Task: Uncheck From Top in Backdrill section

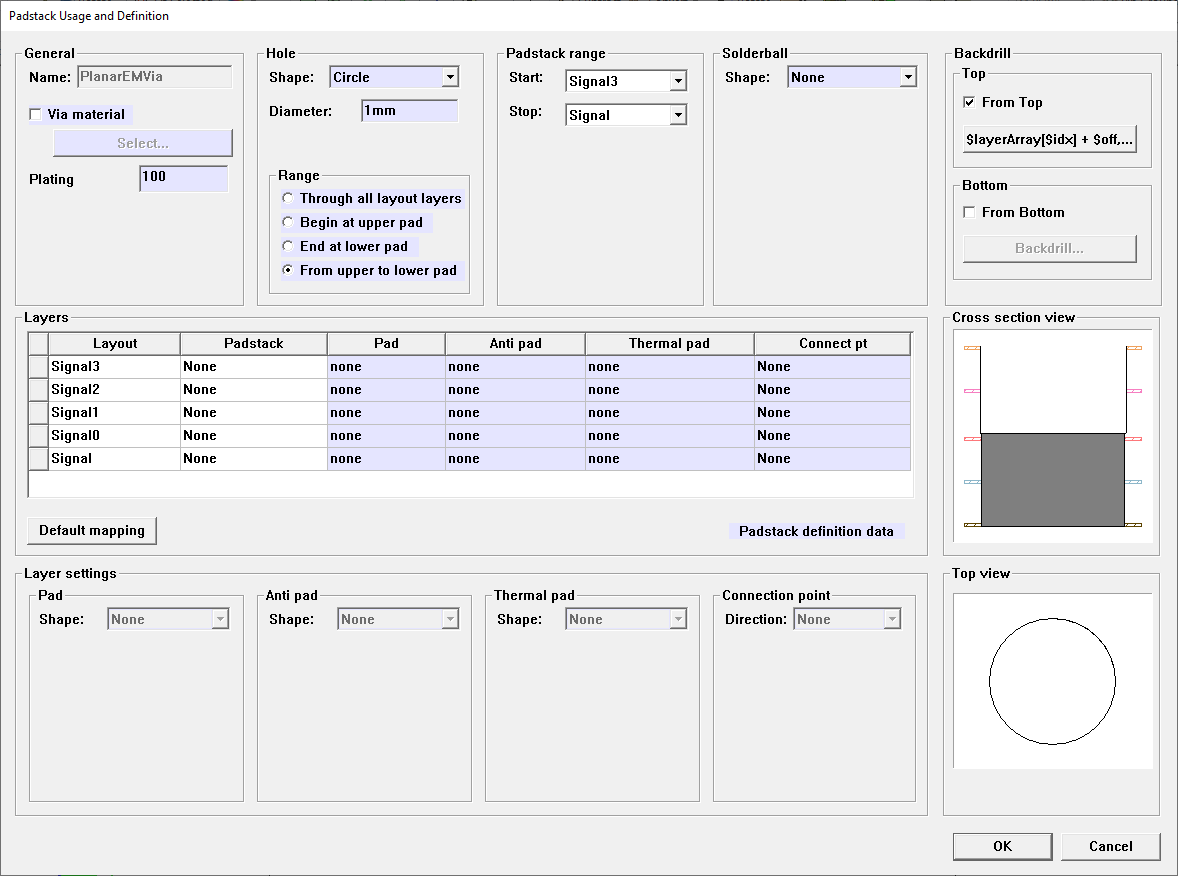Action: (968, 102)
